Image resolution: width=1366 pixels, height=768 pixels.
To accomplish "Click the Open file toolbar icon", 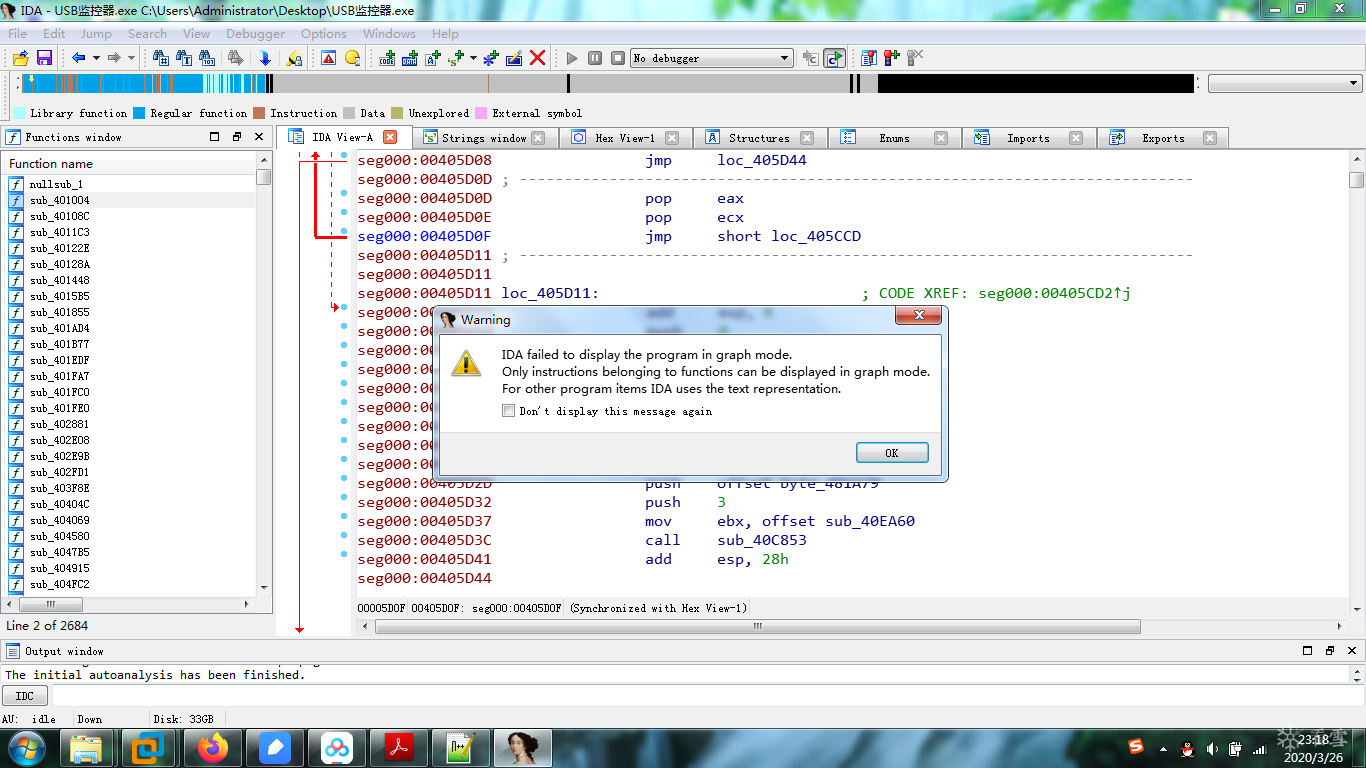I will 20,58.
